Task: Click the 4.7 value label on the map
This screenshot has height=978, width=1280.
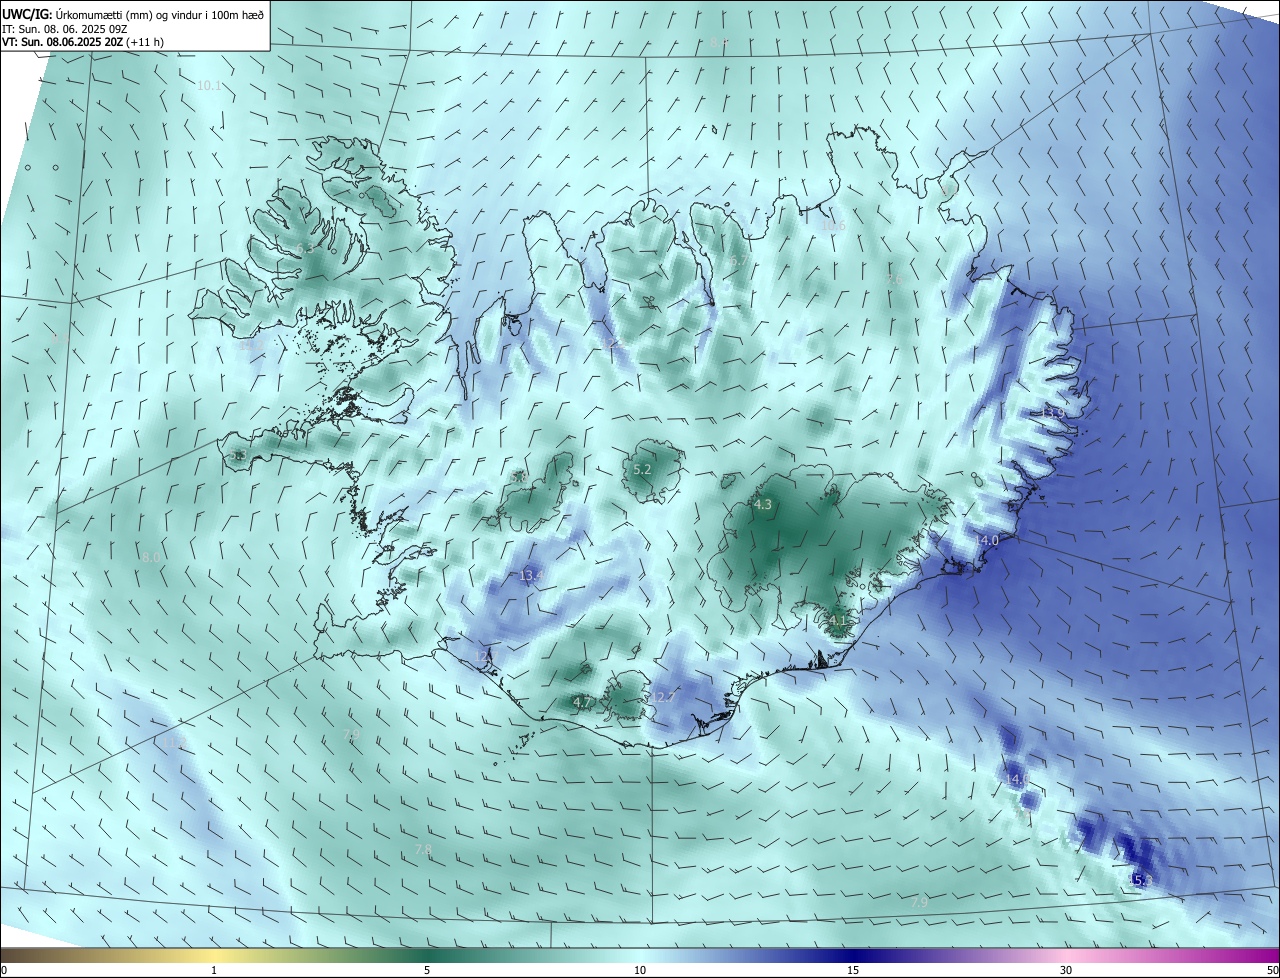Action: (582, 703)
